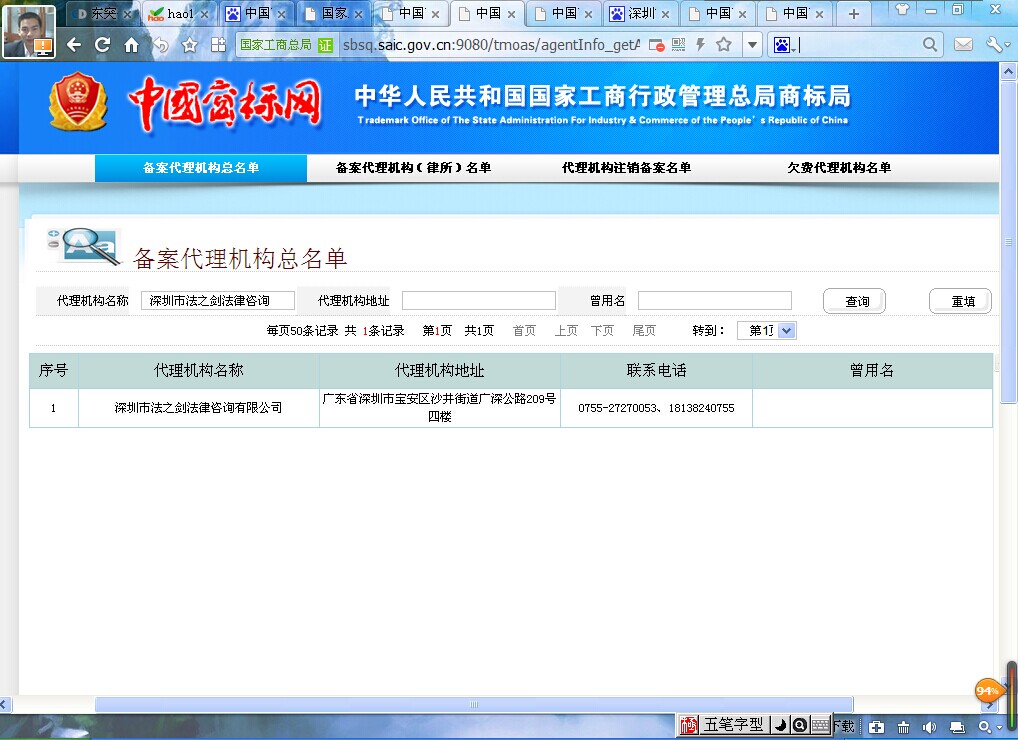The width and height of the screenshot is (1018, 740).
Task: Select the phone cell 0755-27270053
Action: click(x=656, y=408)
